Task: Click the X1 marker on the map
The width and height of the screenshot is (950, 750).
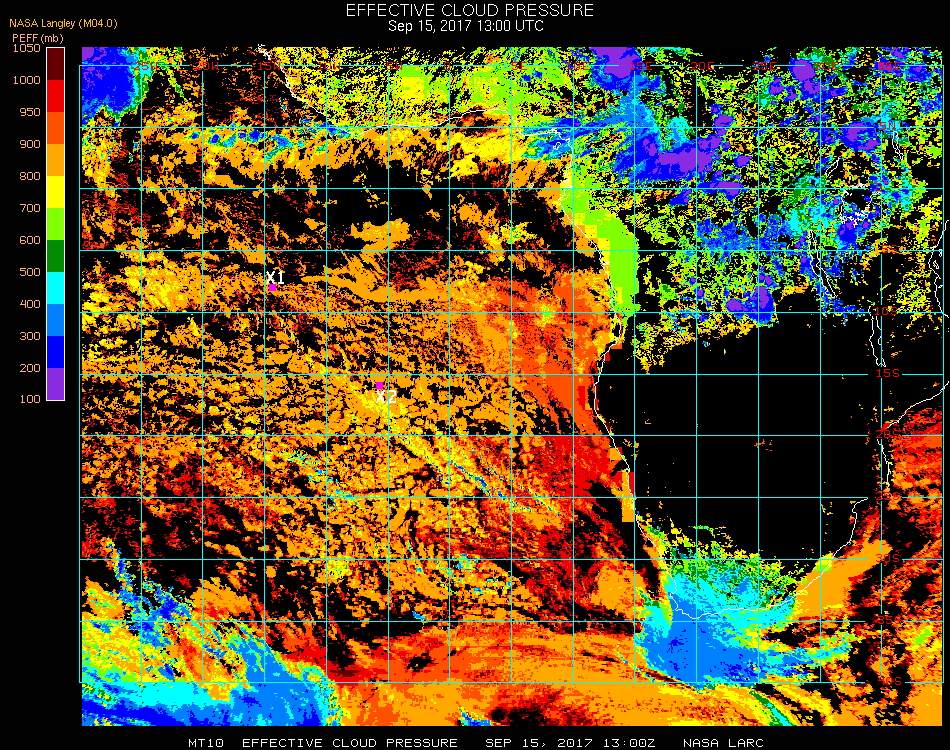Action: [x=273, y=287]
